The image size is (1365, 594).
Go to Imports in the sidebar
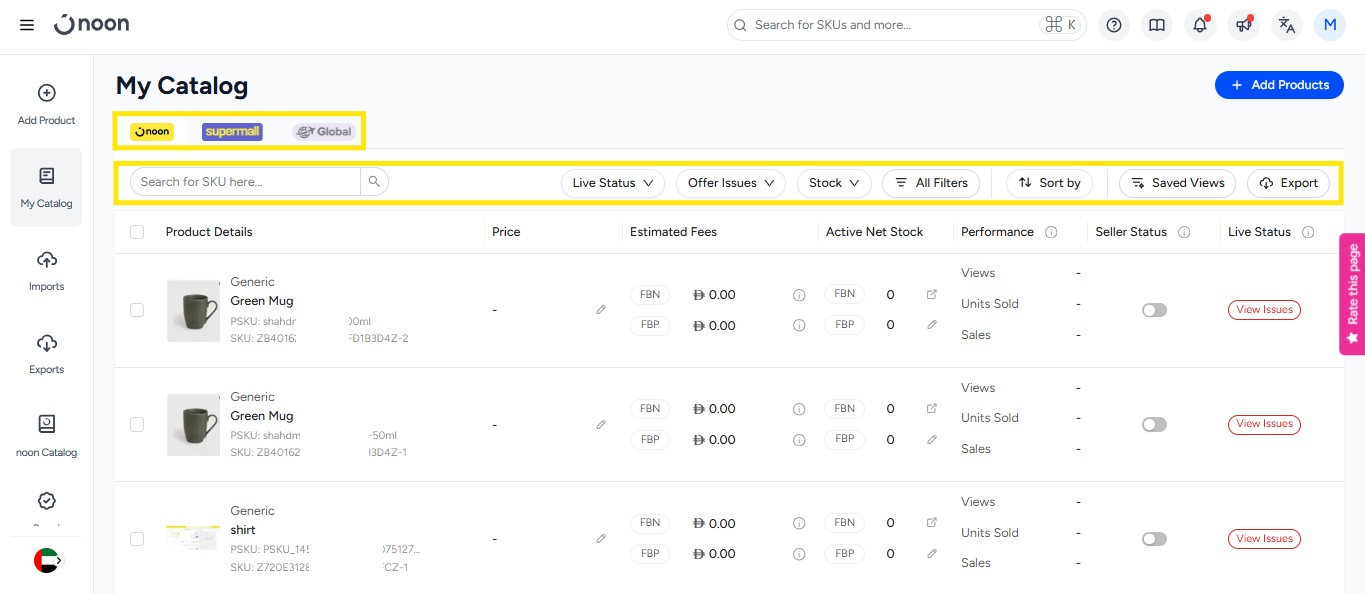(x=46, y=271)
